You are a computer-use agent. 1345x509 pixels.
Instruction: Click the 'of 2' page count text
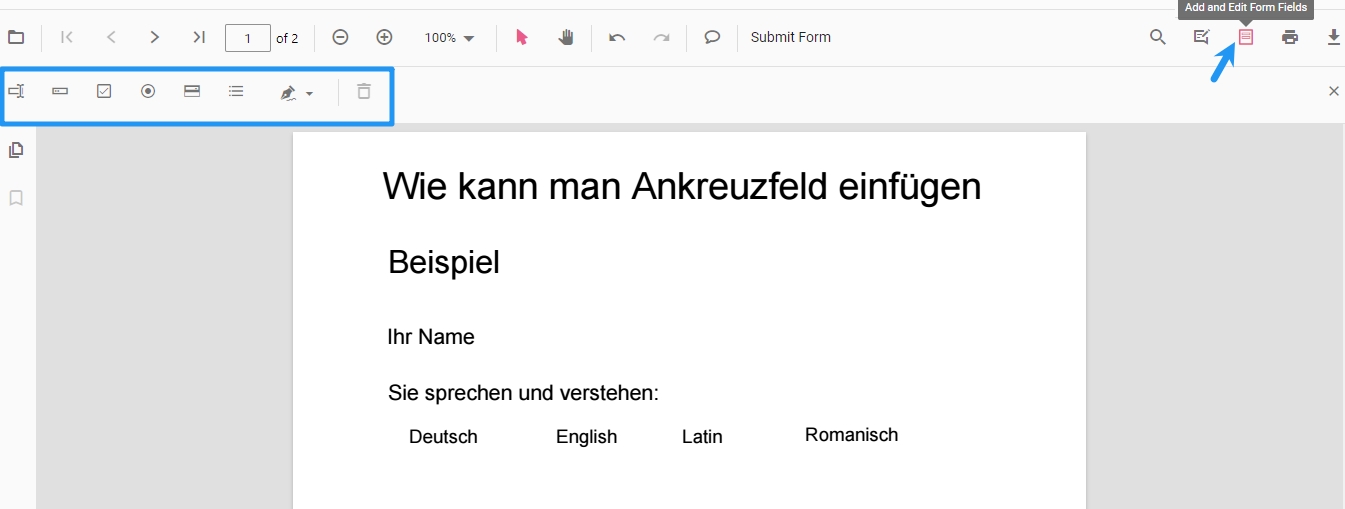[287, 38]
